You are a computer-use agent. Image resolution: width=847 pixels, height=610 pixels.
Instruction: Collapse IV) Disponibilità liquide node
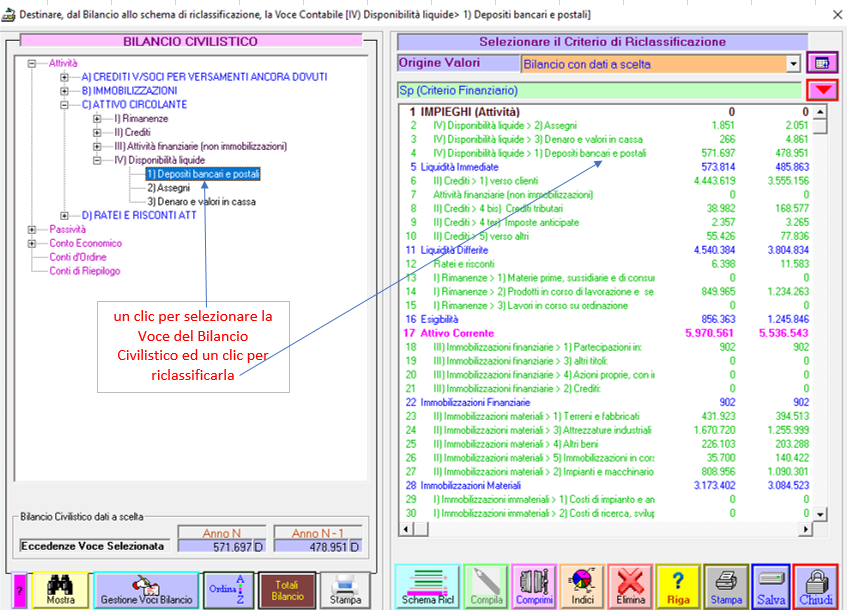[x=97, y=160]
